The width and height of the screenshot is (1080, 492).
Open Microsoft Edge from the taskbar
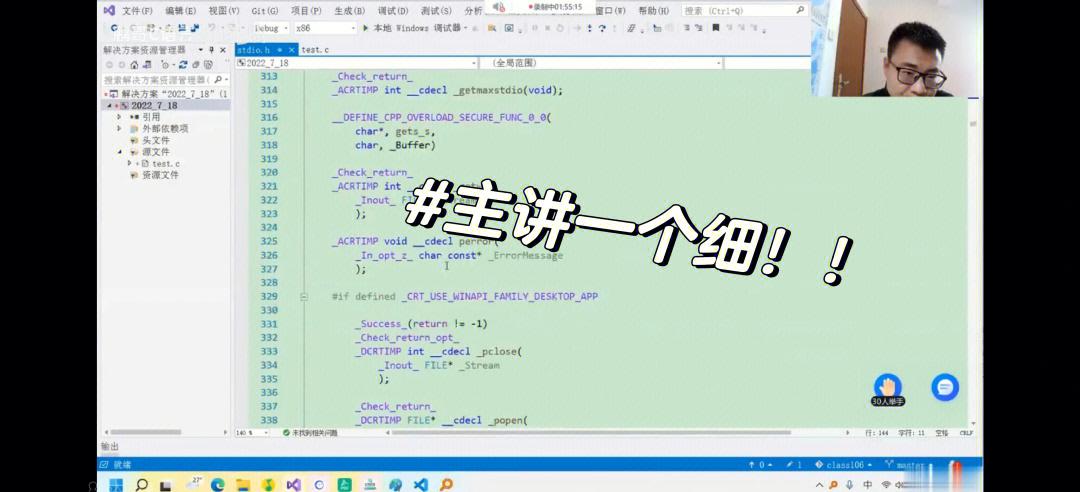click(x=218, y=484)
